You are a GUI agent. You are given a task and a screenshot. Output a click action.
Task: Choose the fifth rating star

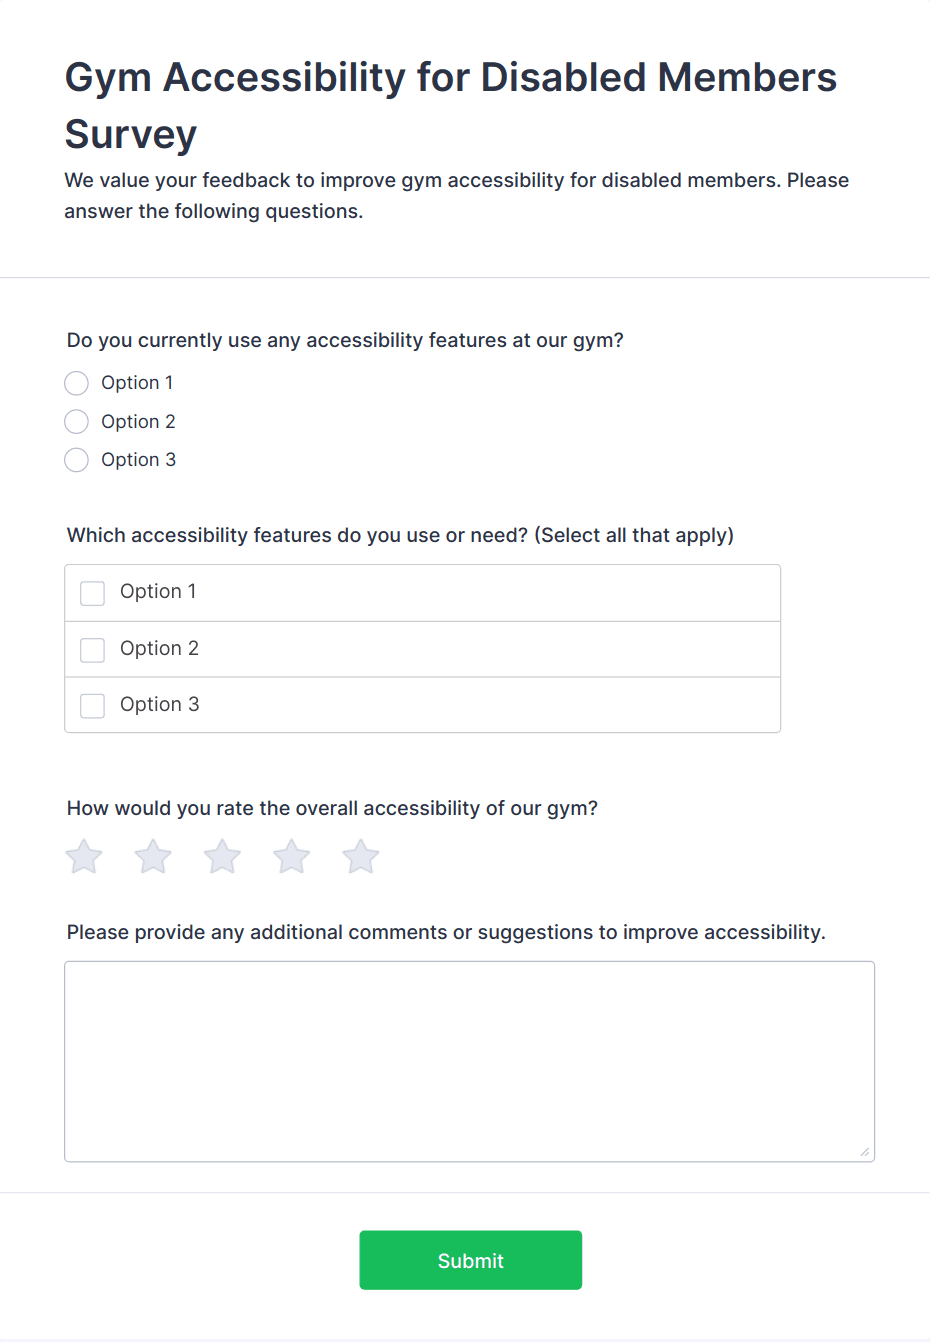coord(361,857)
